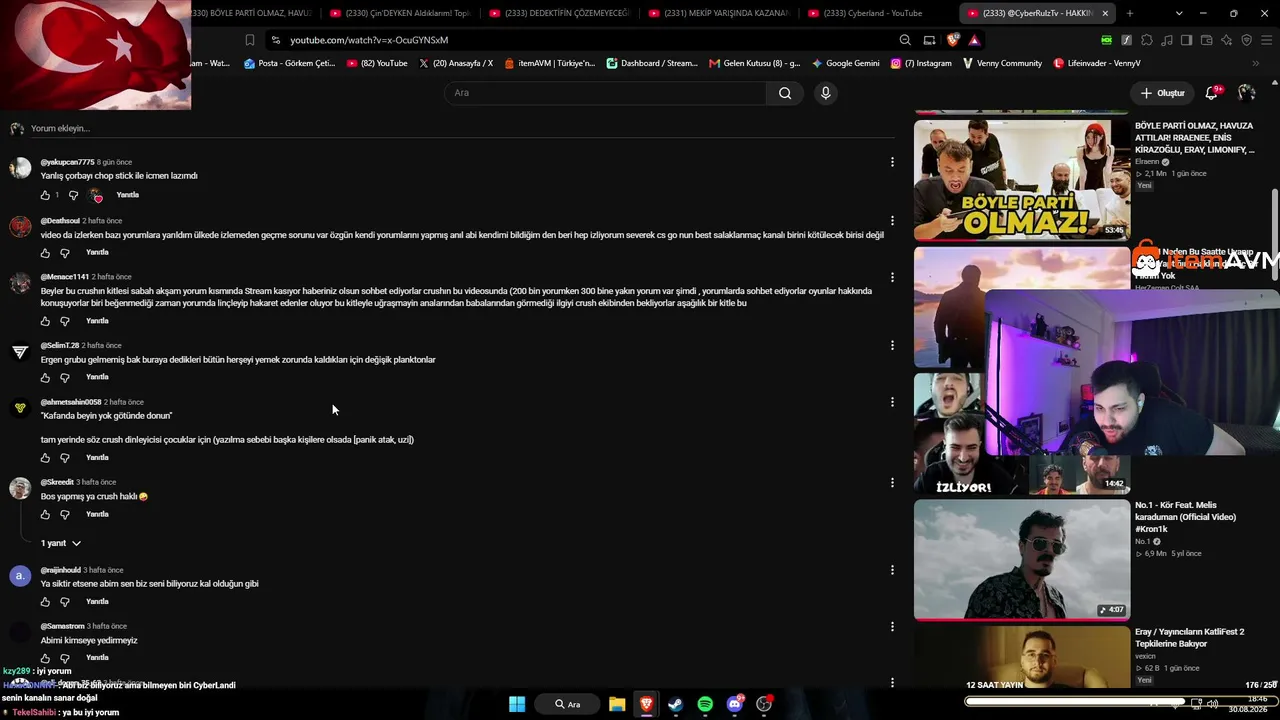Open the browser extensions puzzle icon
The height and width of the screenshot is (720, 1280).
click(1146, 40)
